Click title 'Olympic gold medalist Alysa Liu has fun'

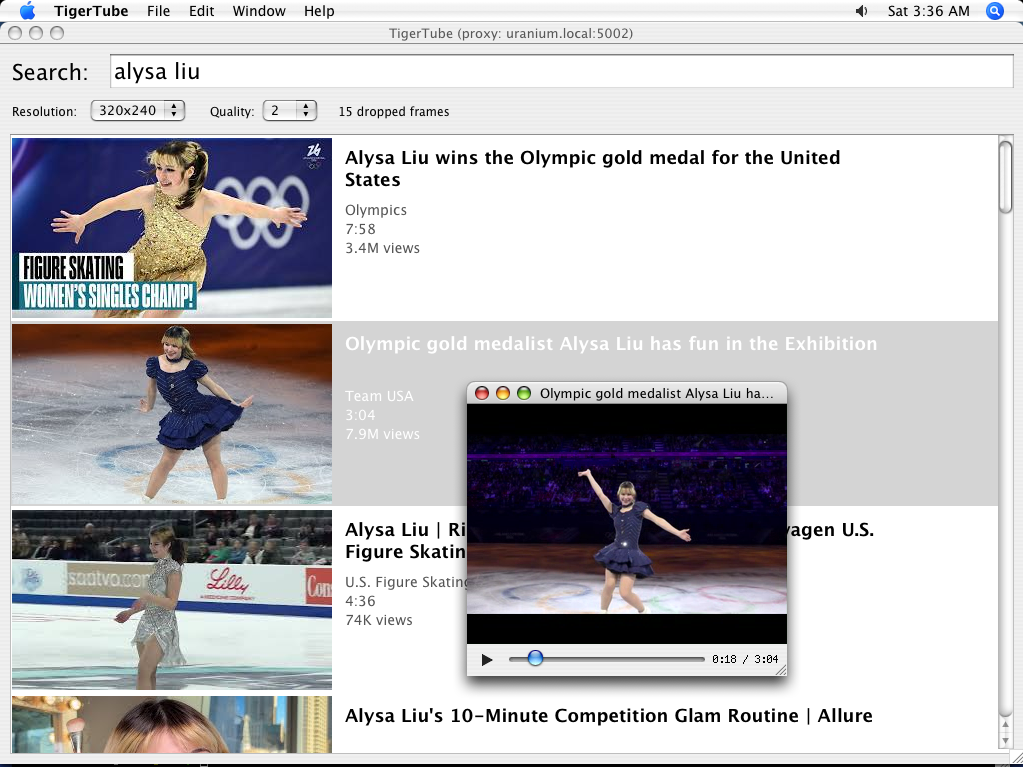(611, 344)
